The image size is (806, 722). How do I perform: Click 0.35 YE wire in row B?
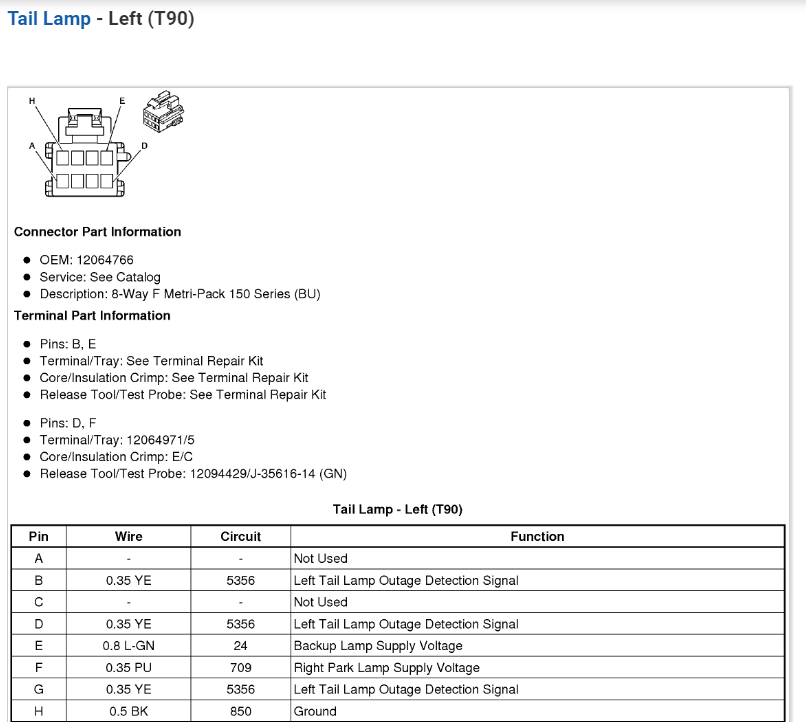point(129,581)
